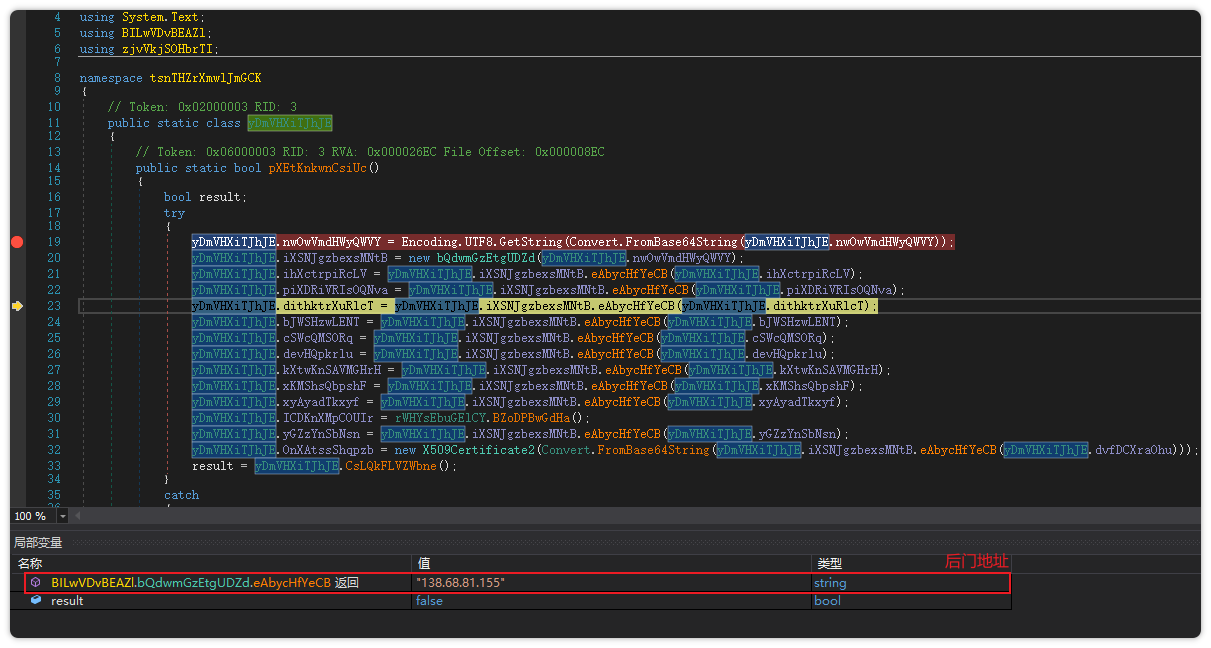Click the blue variable icon beside result
The image size is (1211, 648).
pos(35,601)
